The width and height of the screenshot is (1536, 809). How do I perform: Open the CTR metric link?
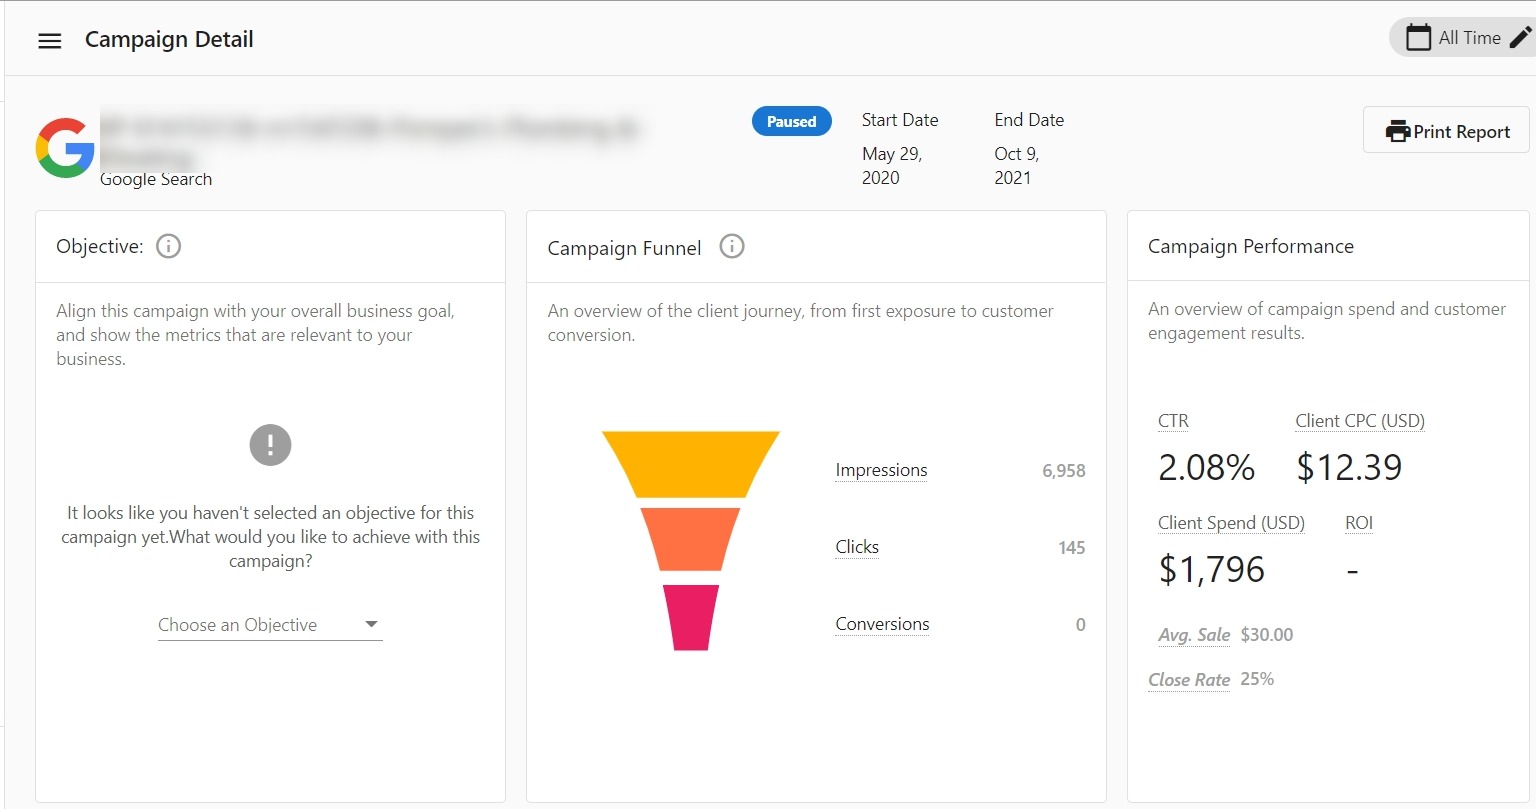[x=1172, y=421]
